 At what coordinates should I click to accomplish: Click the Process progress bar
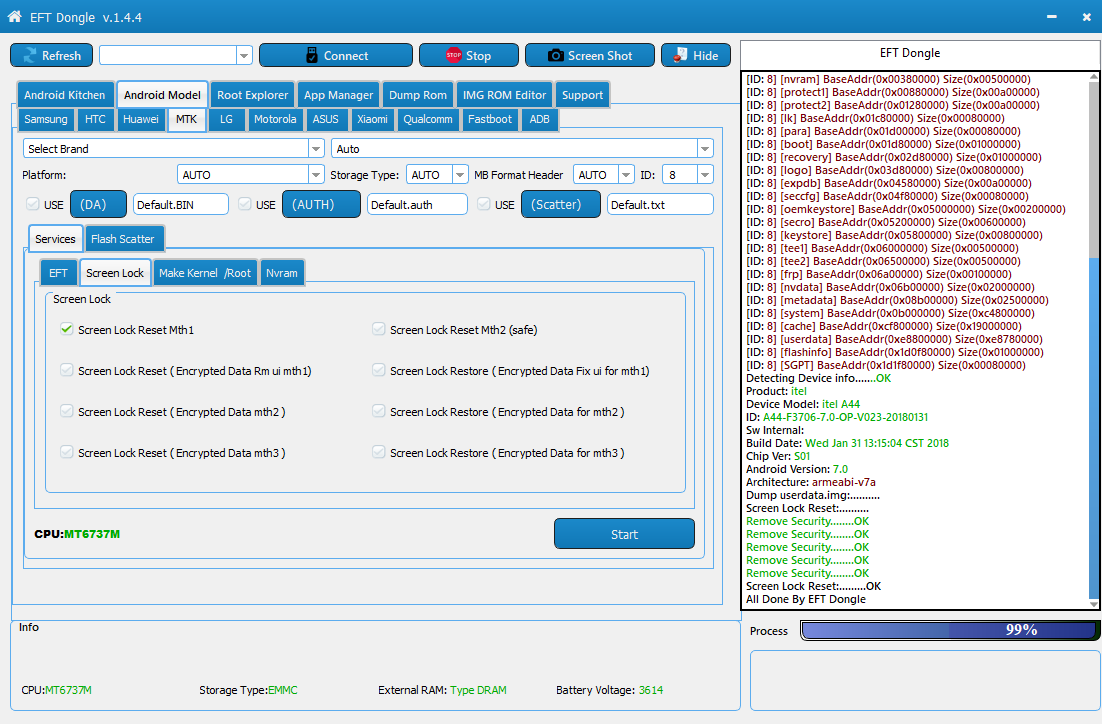point(946,631)
